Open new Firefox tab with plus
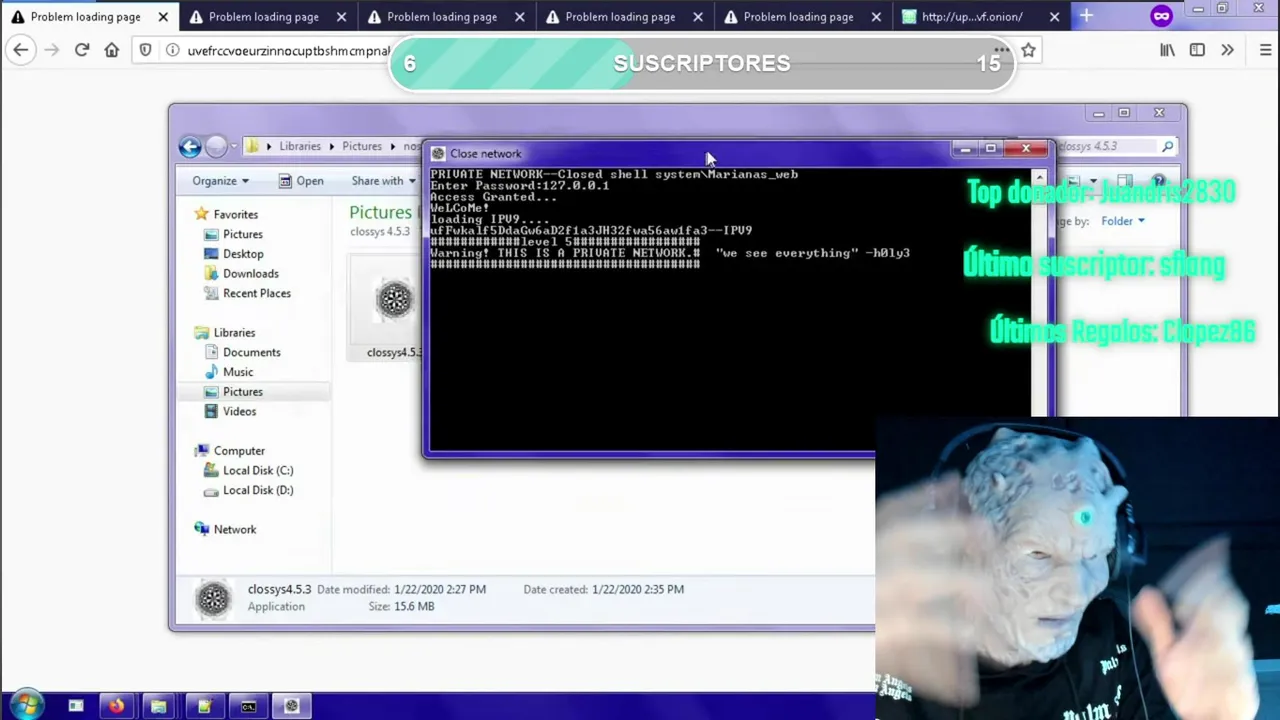 tap(1086, 16)
